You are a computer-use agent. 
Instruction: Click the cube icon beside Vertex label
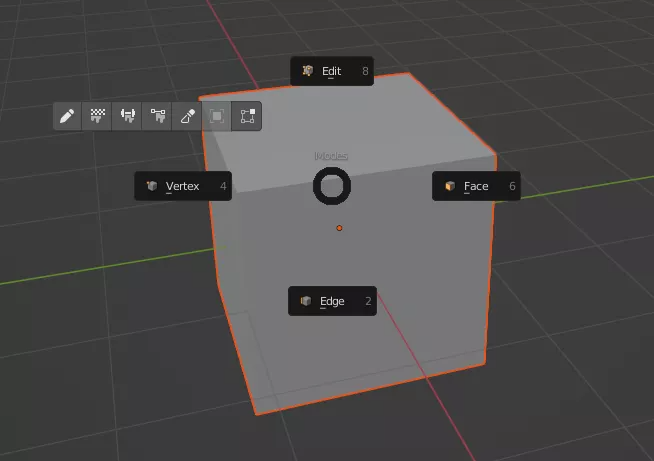tap(152, 186)
